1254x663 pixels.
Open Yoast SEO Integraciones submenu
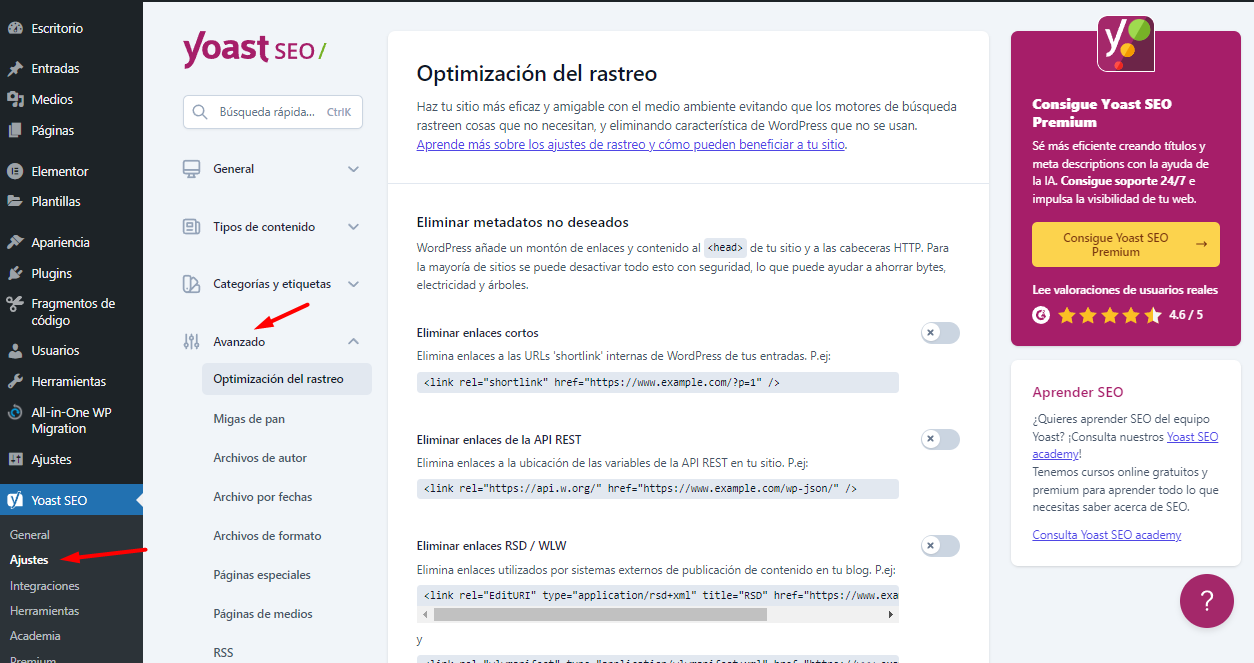coord(45,586)
